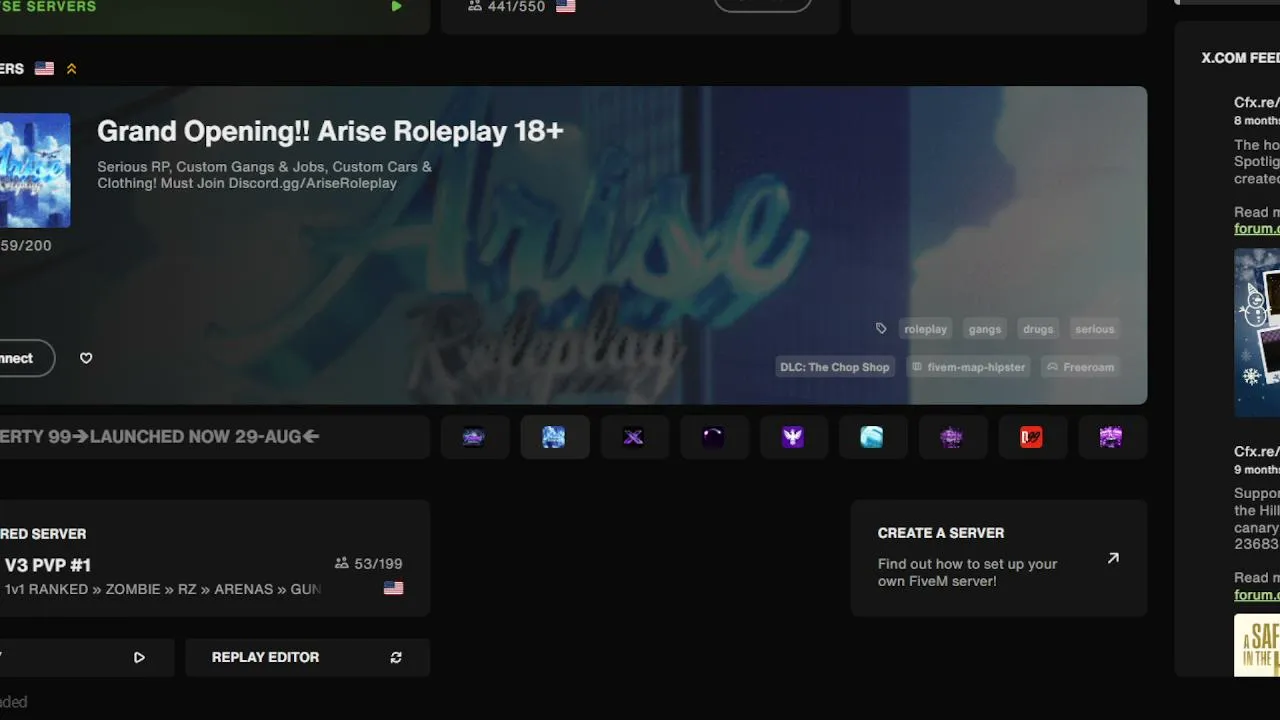Open the Arise Roleplay server logo thumbnail

click(35, 170)
